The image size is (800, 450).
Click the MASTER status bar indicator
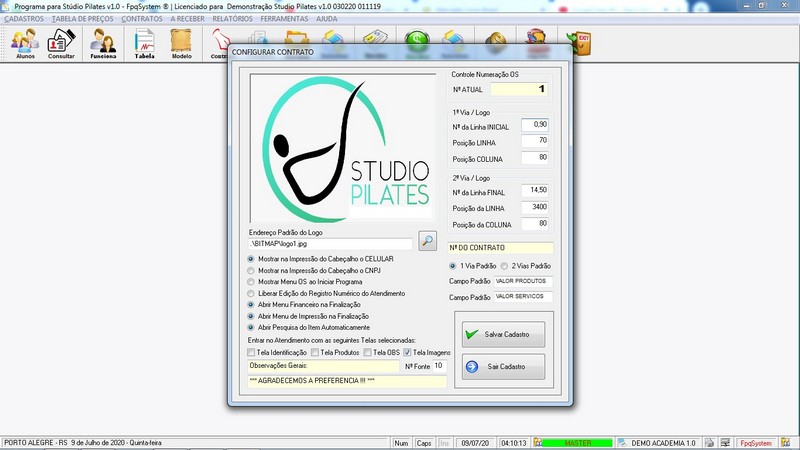(578, 443)
